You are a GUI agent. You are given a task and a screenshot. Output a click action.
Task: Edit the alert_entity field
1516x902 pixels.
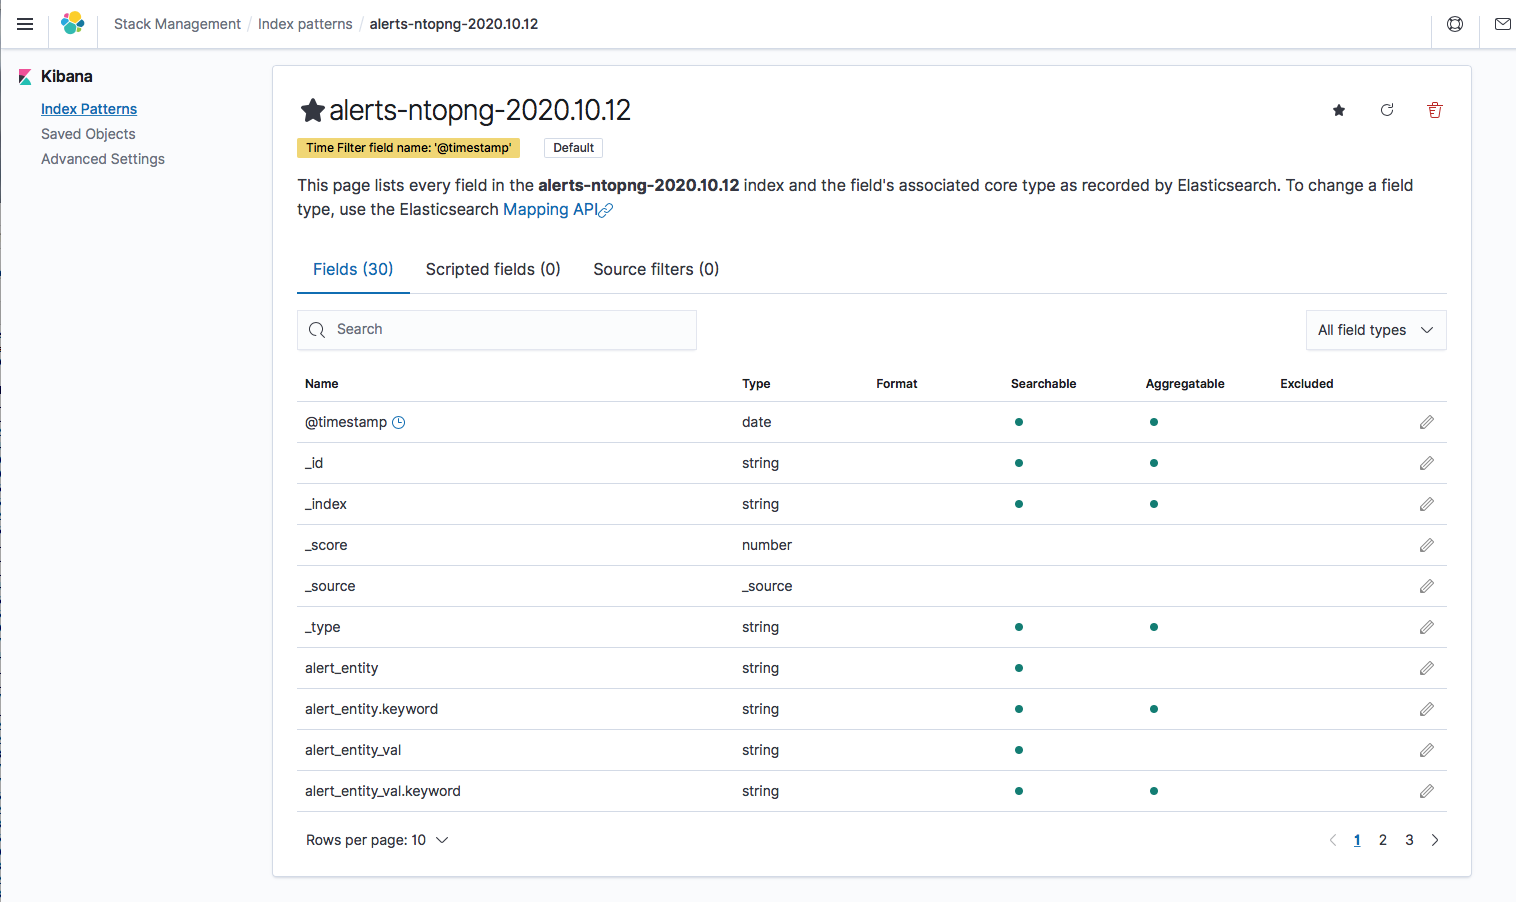click(x=1427, y=668)
